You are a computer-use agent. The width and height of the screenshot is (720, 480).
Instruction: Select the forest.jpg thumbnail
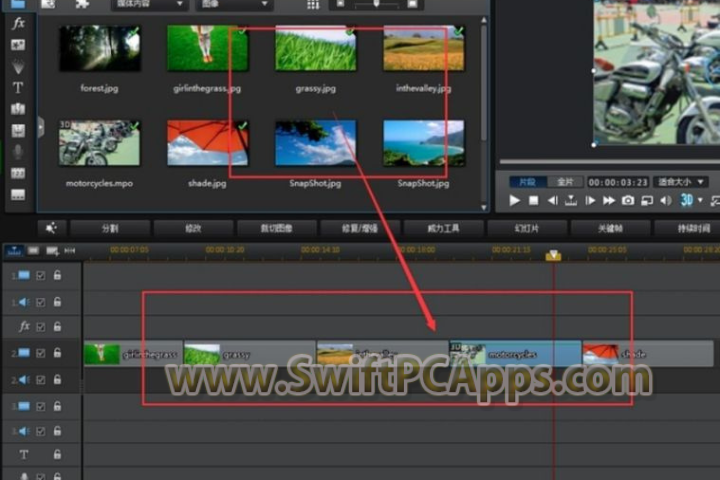(100, 48)
